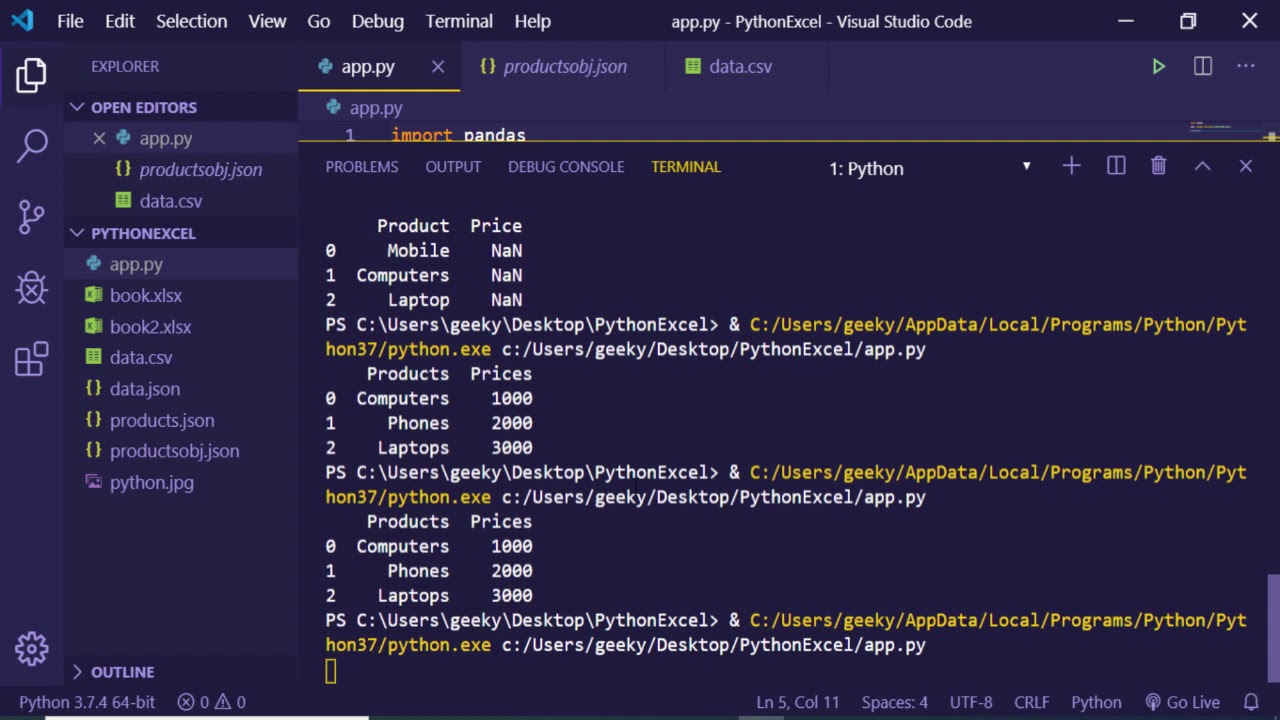Open the terminal selector dropdown '1: Python'
The image size is (1280, 720).
pos(930,168)
